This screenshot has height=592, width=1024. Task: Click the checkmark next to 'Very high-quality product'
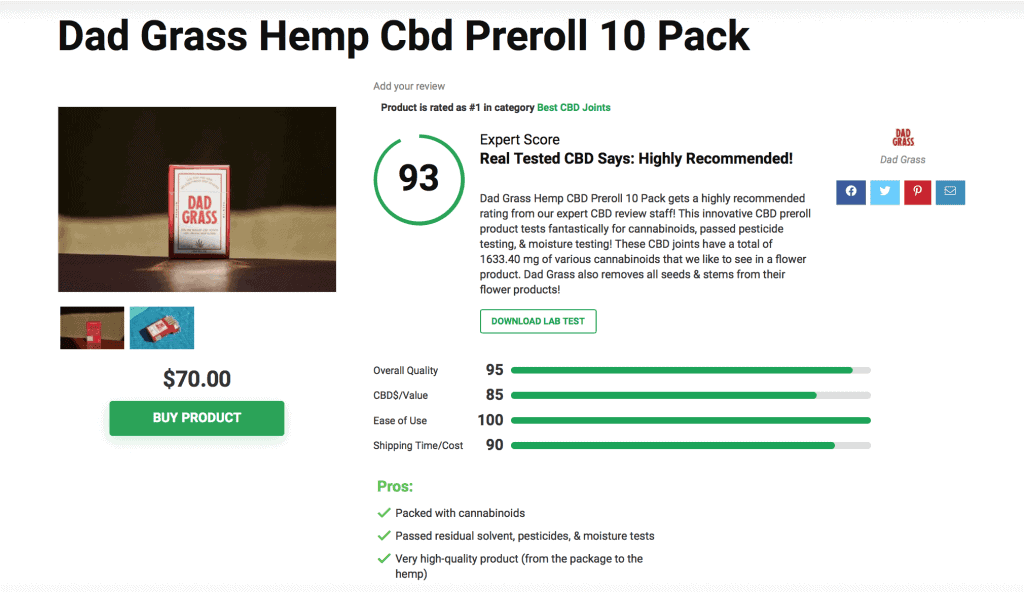(x=384, y=558)
